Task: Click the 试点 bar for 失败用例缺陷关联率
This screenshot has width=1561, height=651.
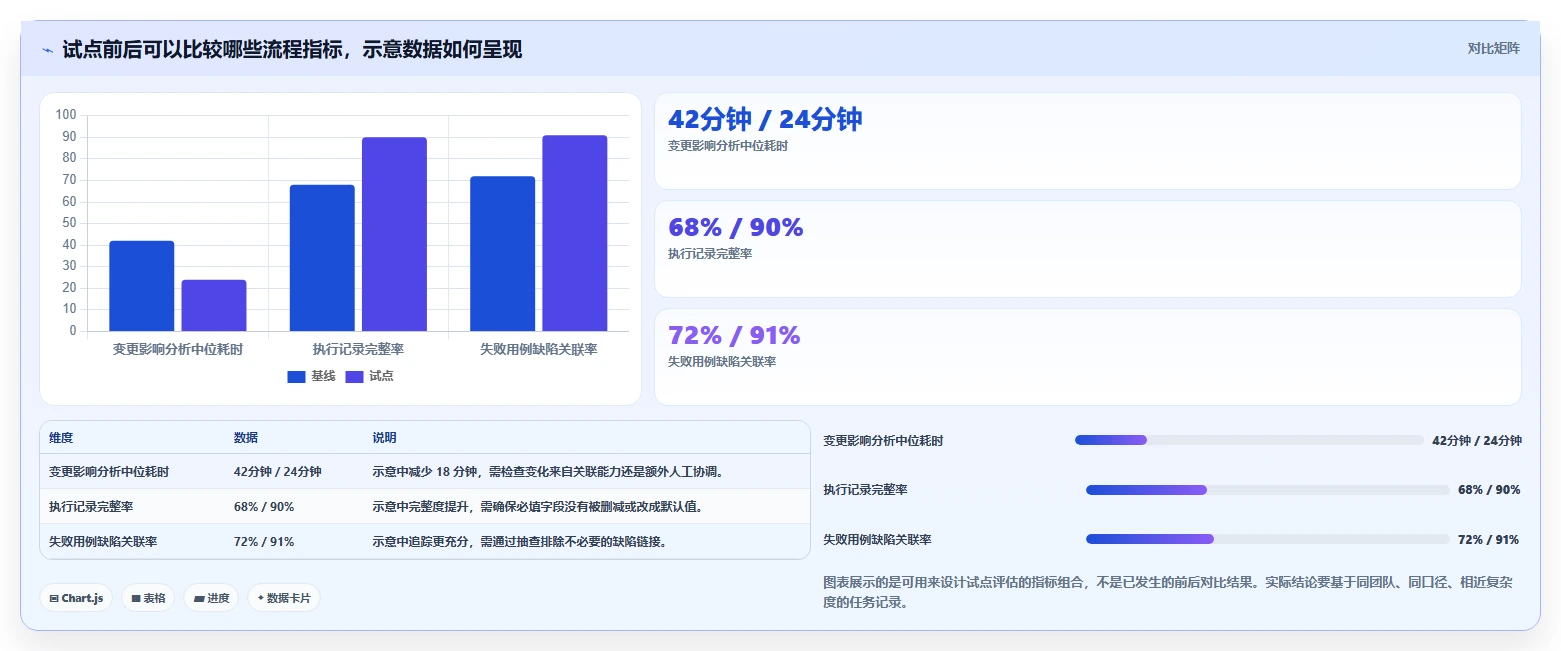Action: point(575,233)
